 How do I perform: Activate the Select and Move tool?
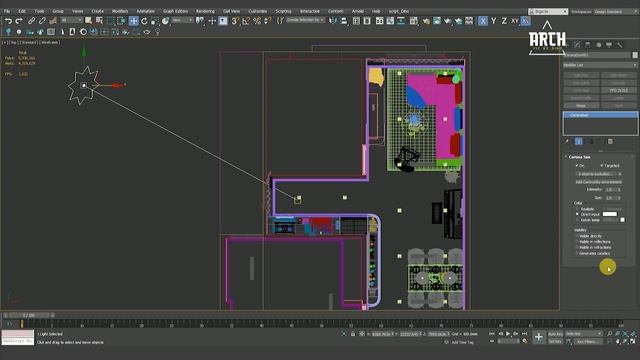pos(133,21)
